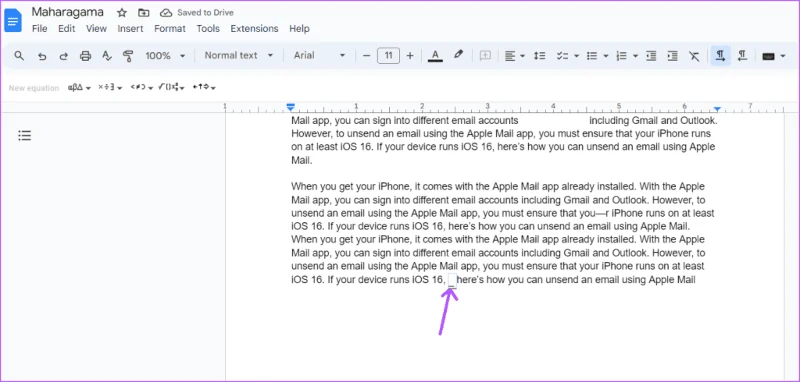Click the print icon

click(85, 56)
